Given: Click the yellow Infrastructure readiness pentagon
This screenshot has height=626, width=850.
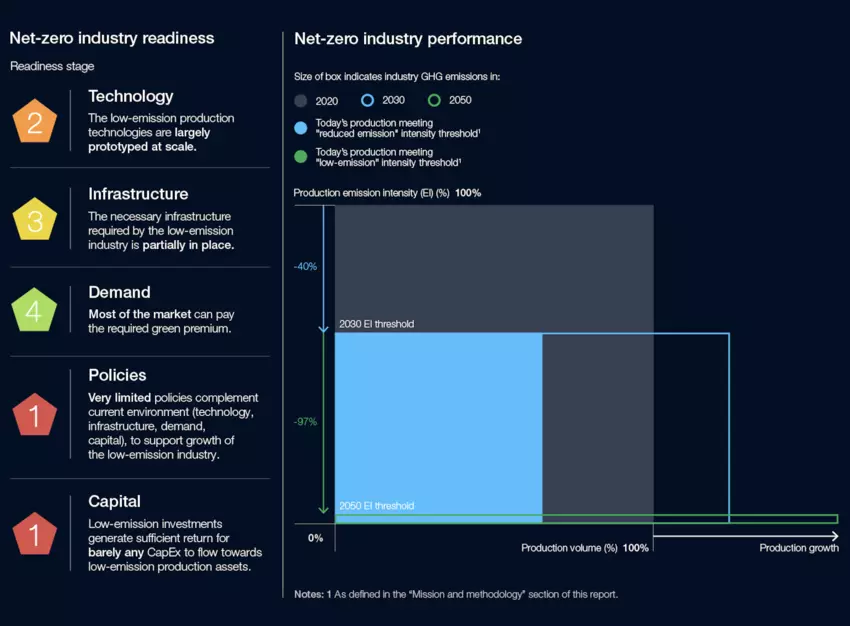Looking at the screenshot, I should click(35, 220).
